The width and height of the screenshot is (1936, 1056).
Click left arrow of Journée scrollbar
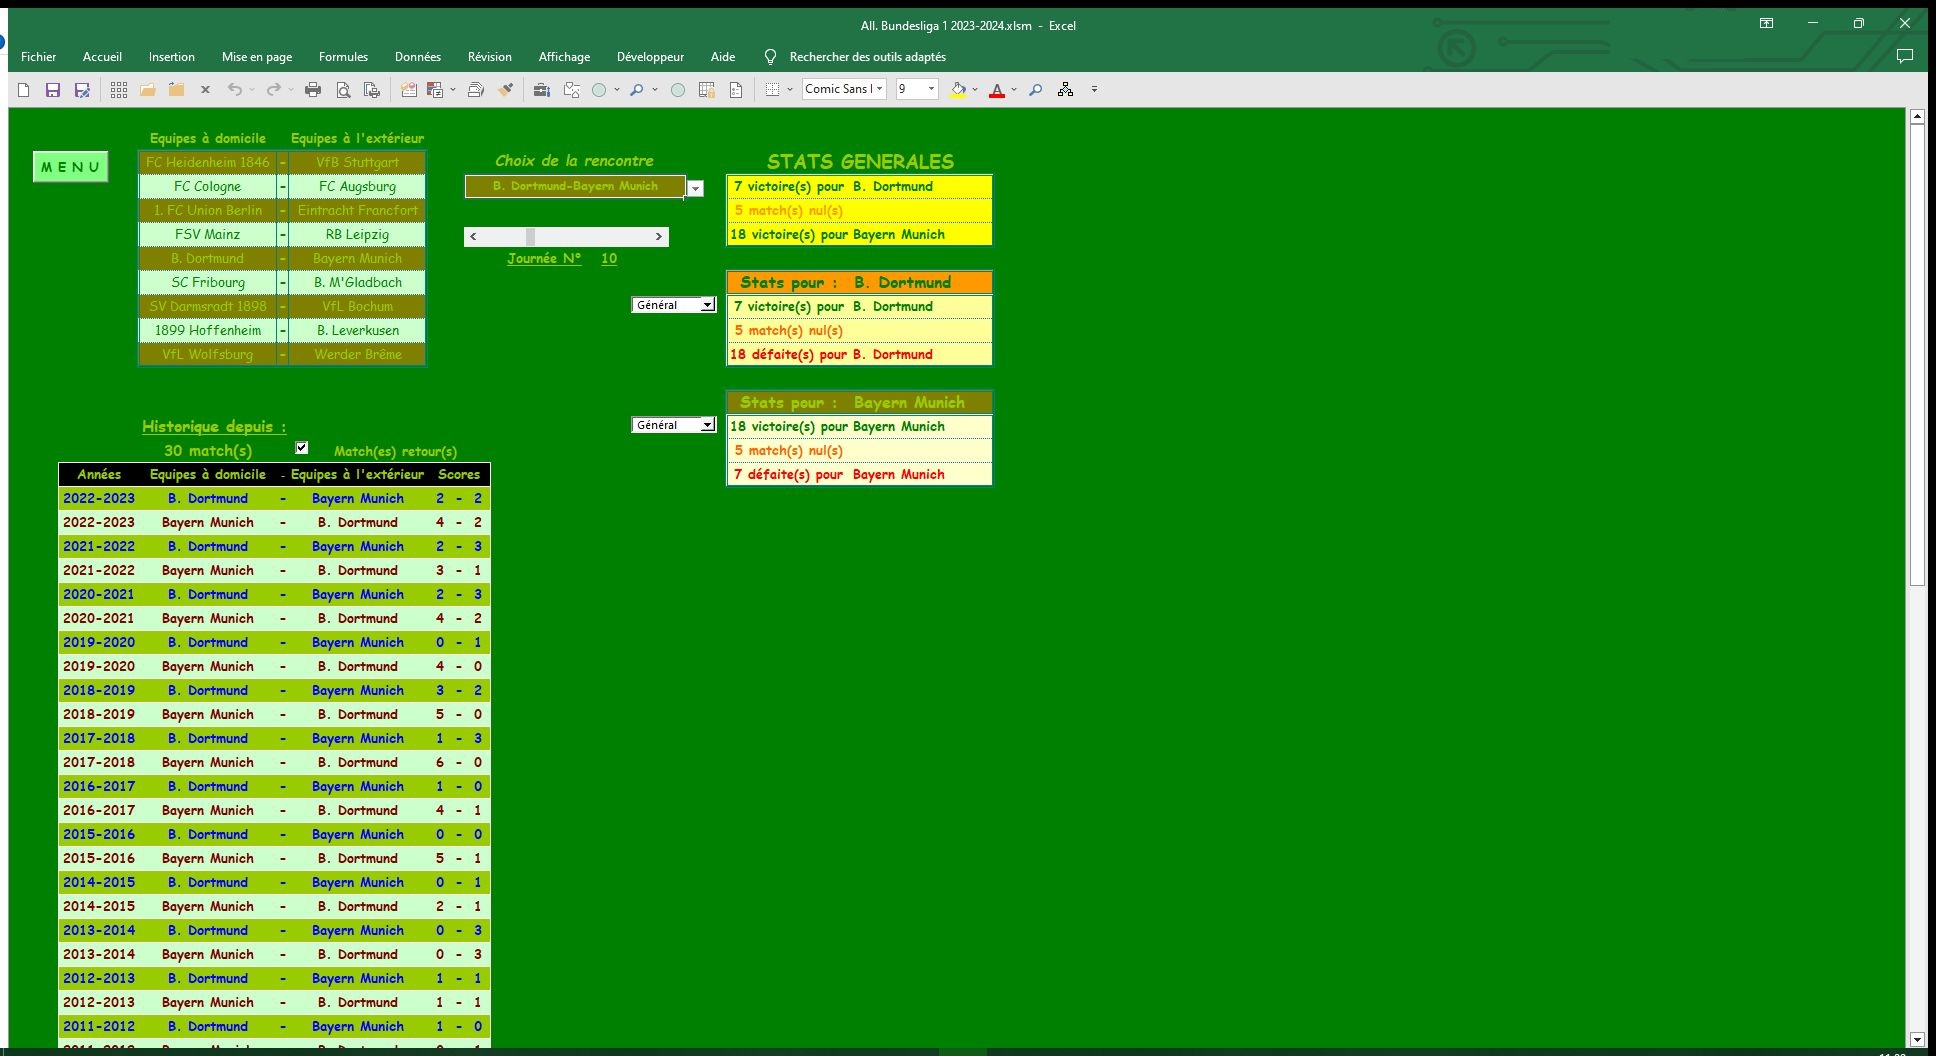(x=474, y=237)
